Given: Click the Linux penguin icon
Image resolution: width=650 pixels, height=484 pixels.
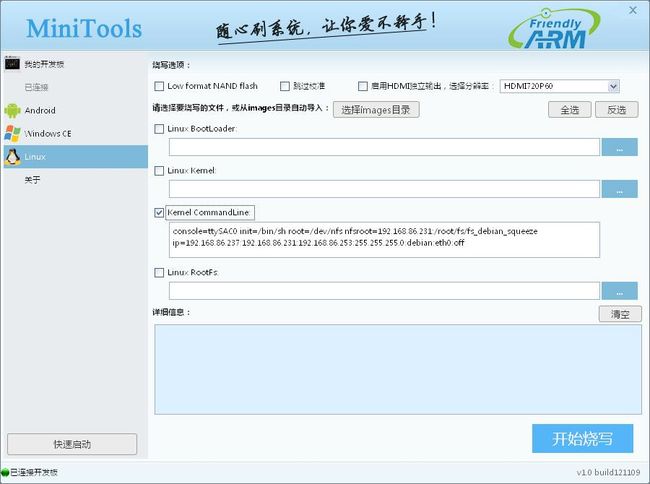Looking at the screenshot, I should click(x=12, y=157).
